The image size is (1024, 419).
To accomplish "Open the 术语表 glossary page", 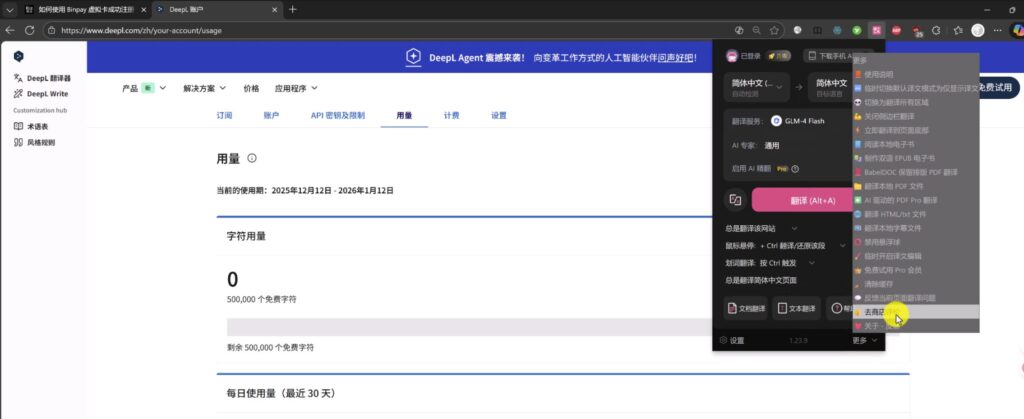I will coord(31,126).
